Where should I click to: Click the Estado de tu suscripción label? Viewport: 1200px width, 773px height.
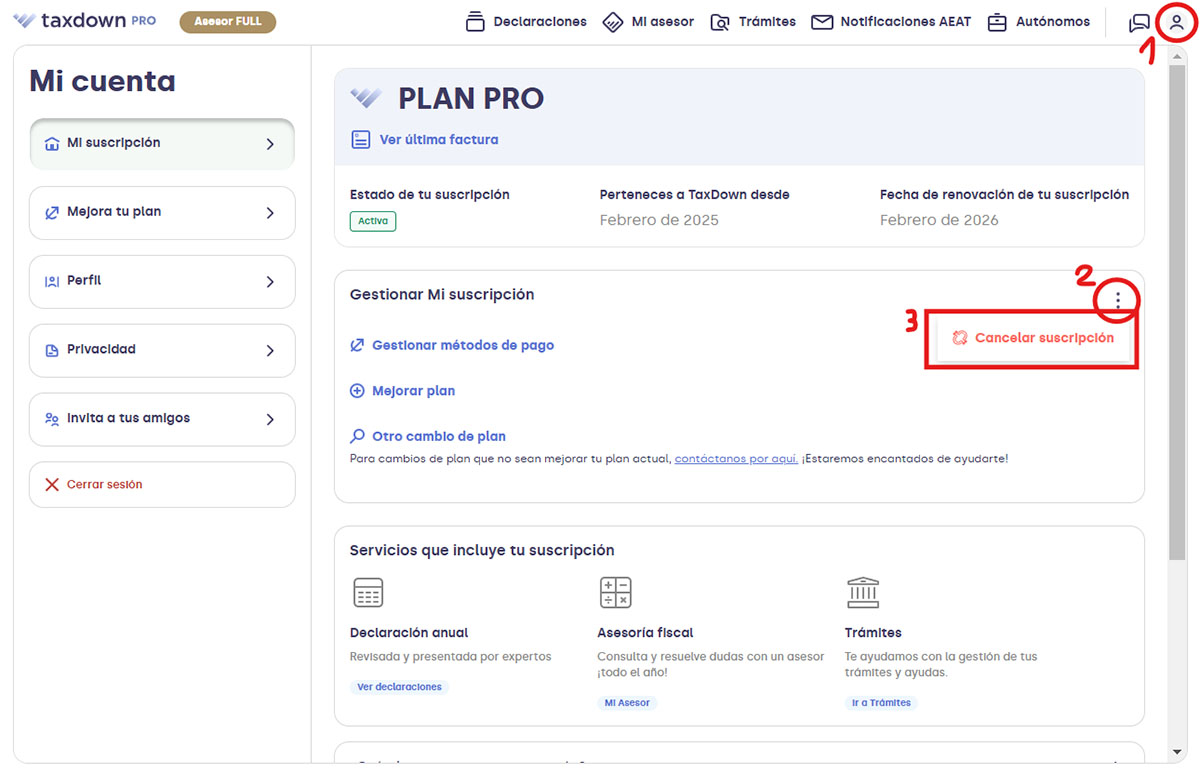tap(430, 195)
